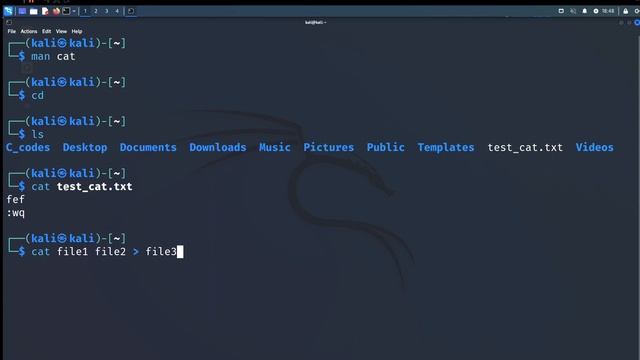This screenshot has height=360, width=640.
Task: Open the View menu
Action: coord(61,31)
